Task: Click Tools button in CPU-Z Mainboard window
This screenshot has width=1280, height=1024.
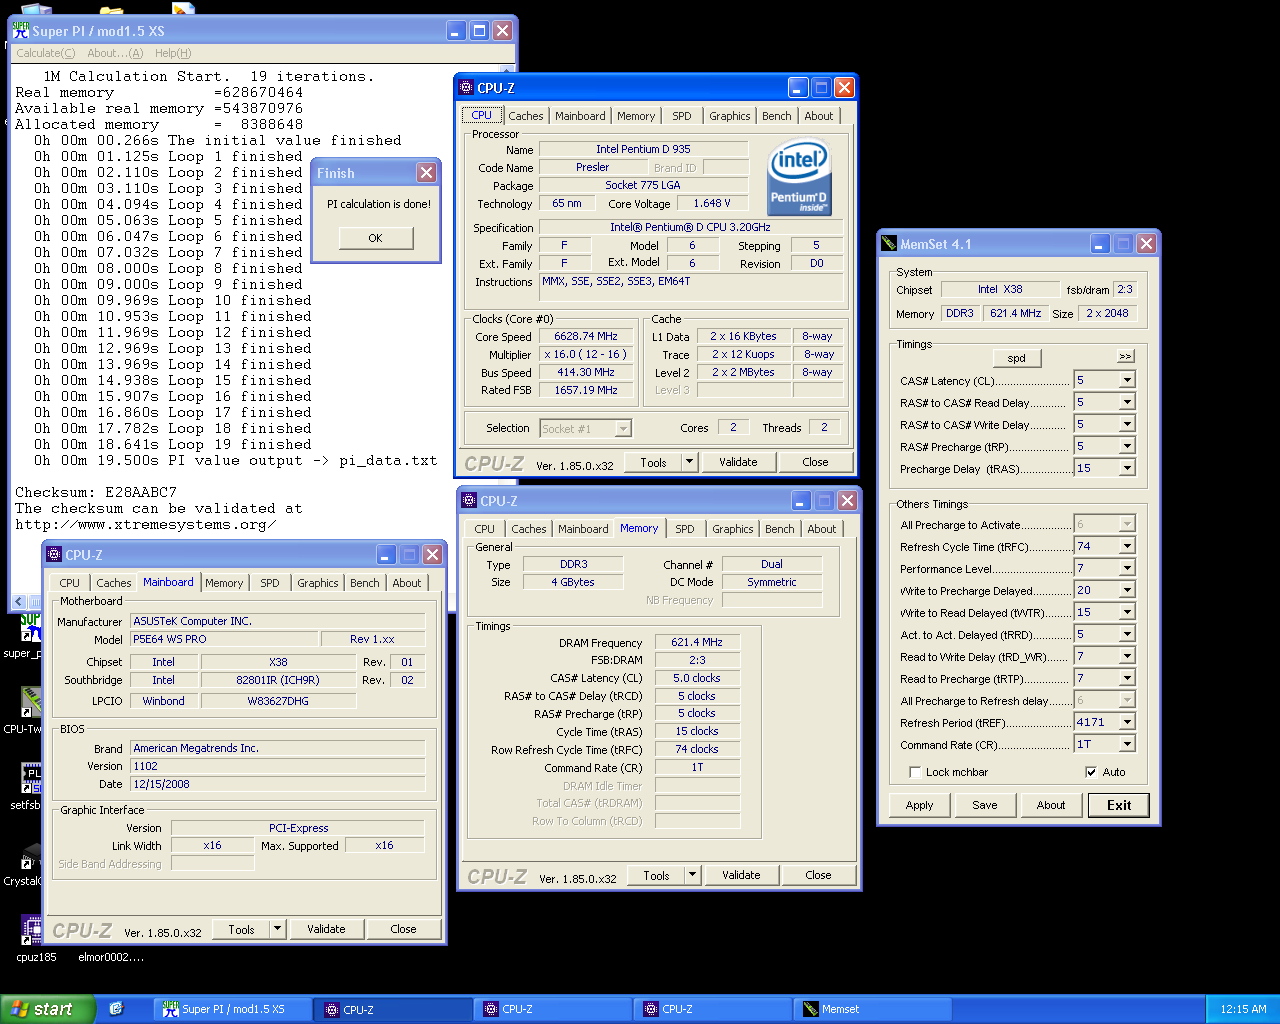Action: tap(241, 929)
